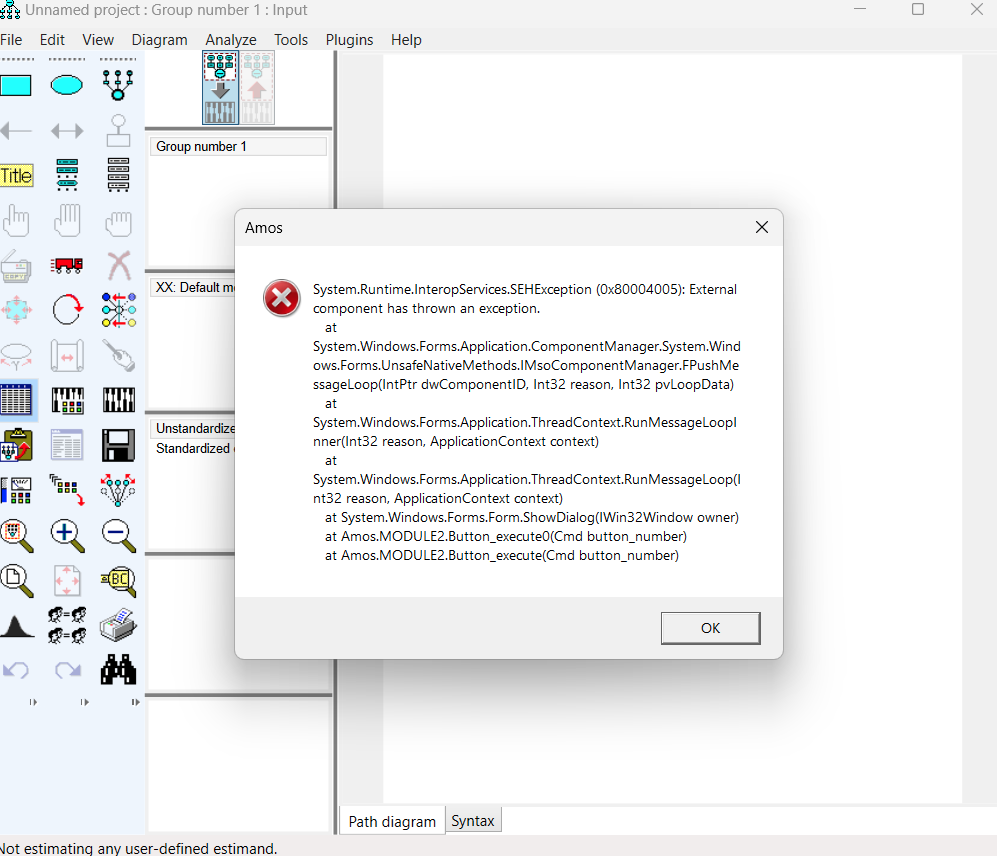Toggle View the output path diagram button
This screenshot has width=997, height=856.
click(257, 88)
